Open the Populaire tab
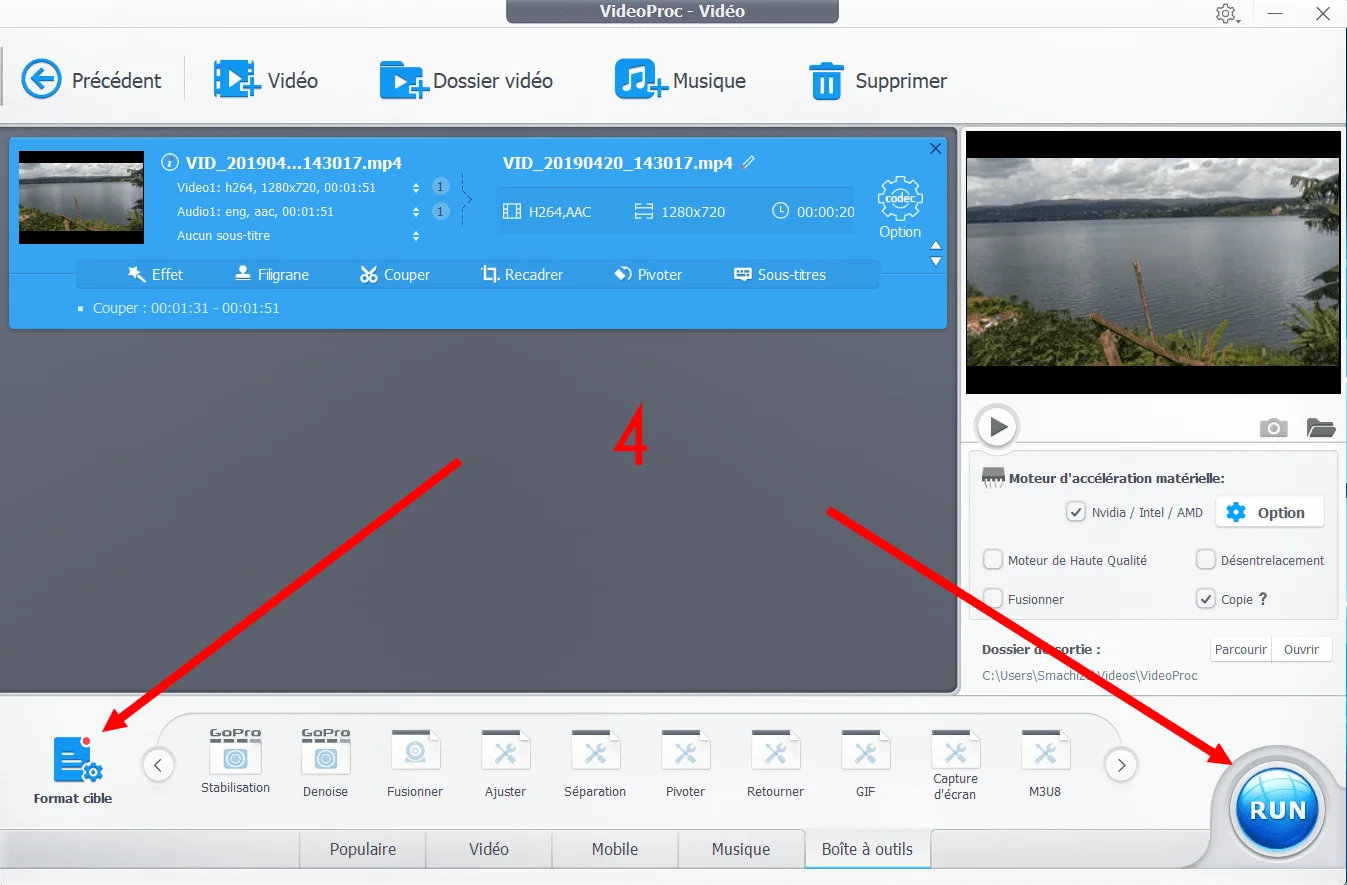The height and width of the screenshot is (885, 1347). tap(362, 849)
